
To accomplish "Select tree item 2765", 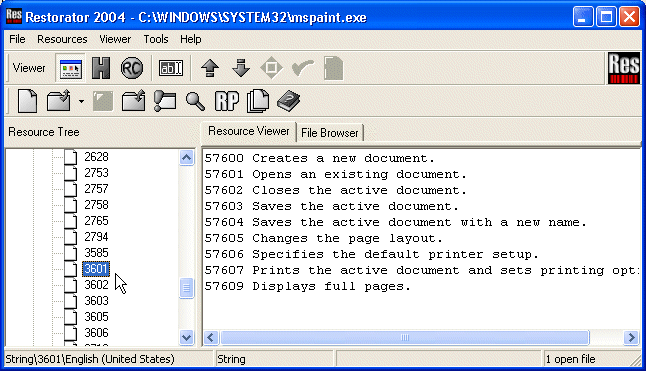I will point(96,221).
